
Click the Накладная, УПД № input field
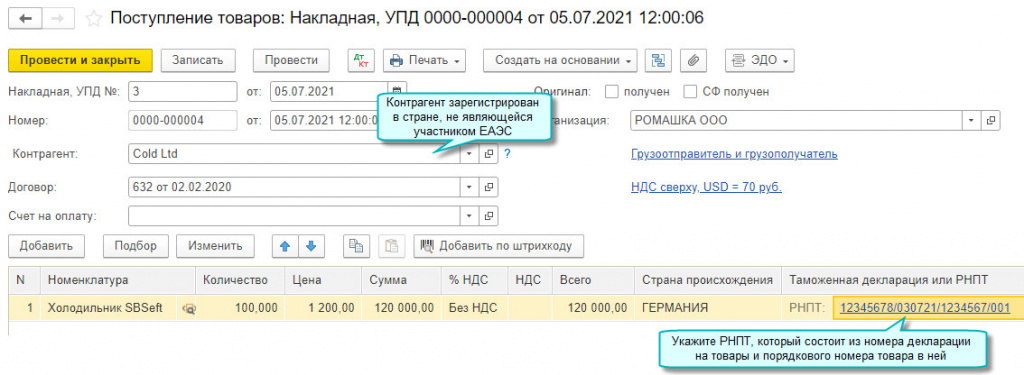[x=183, y=91]
